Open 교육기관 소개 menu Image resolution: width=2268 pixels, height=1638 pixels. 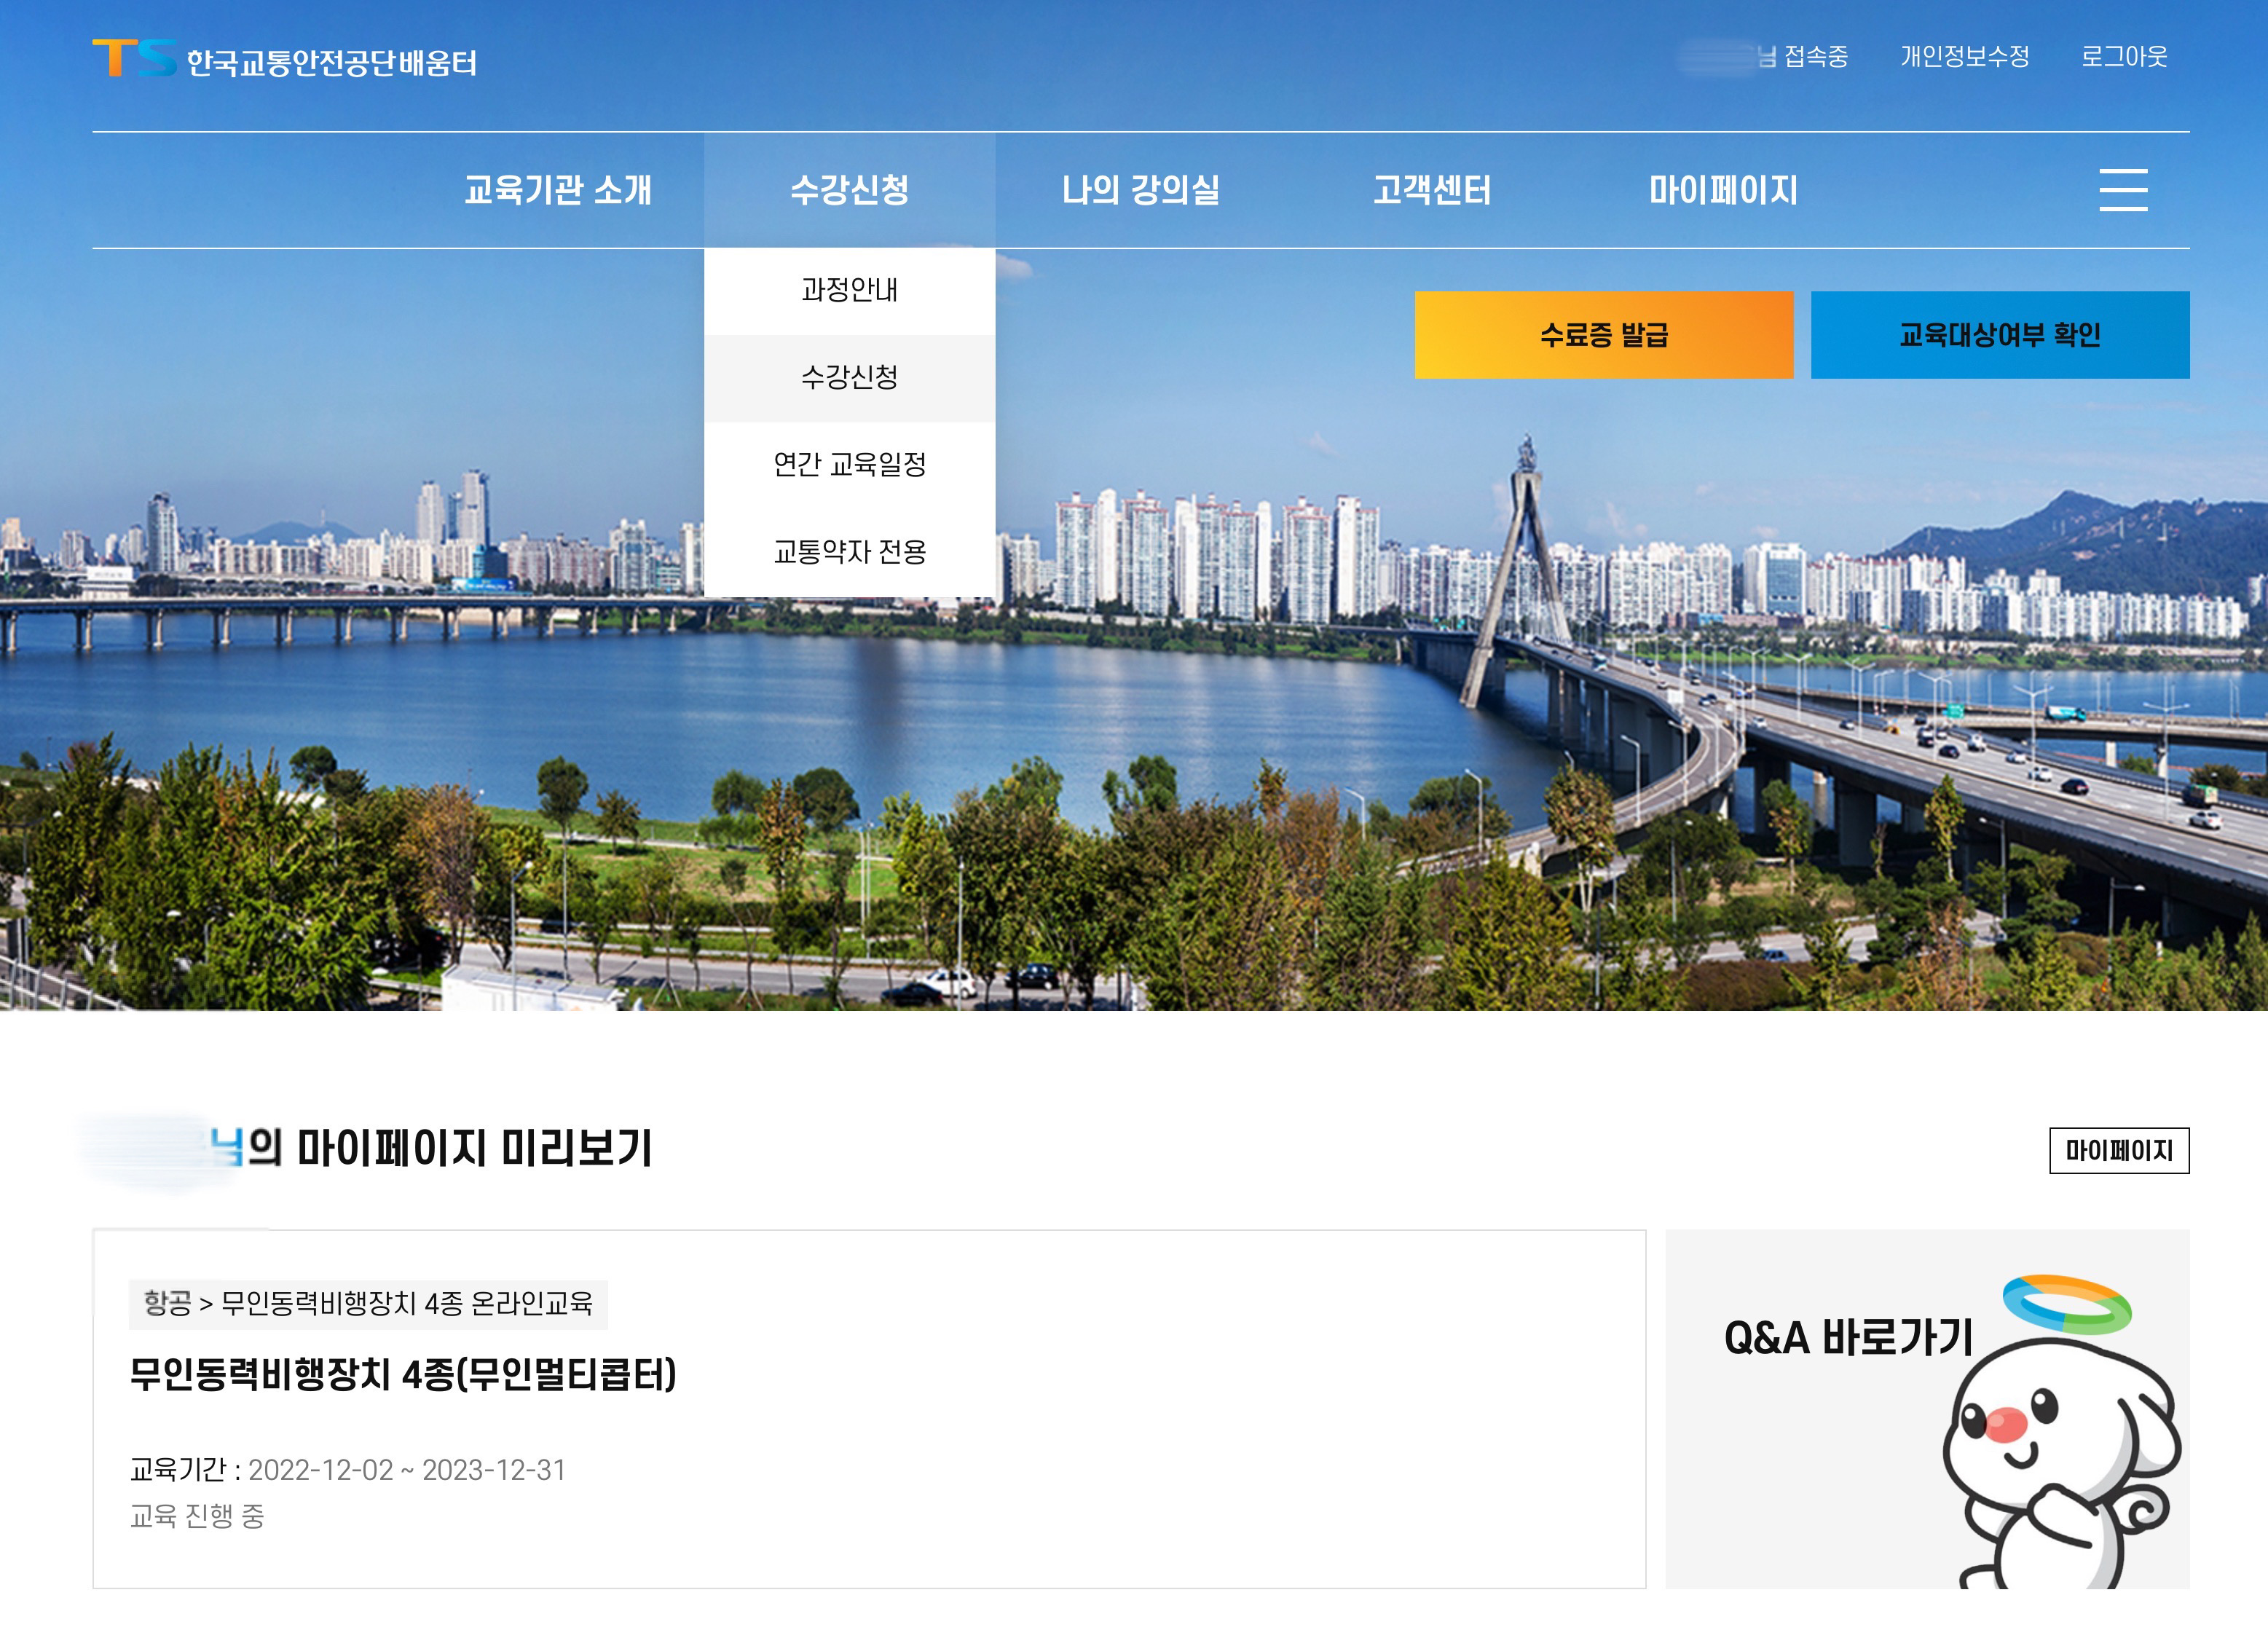(x=561, y=192)
